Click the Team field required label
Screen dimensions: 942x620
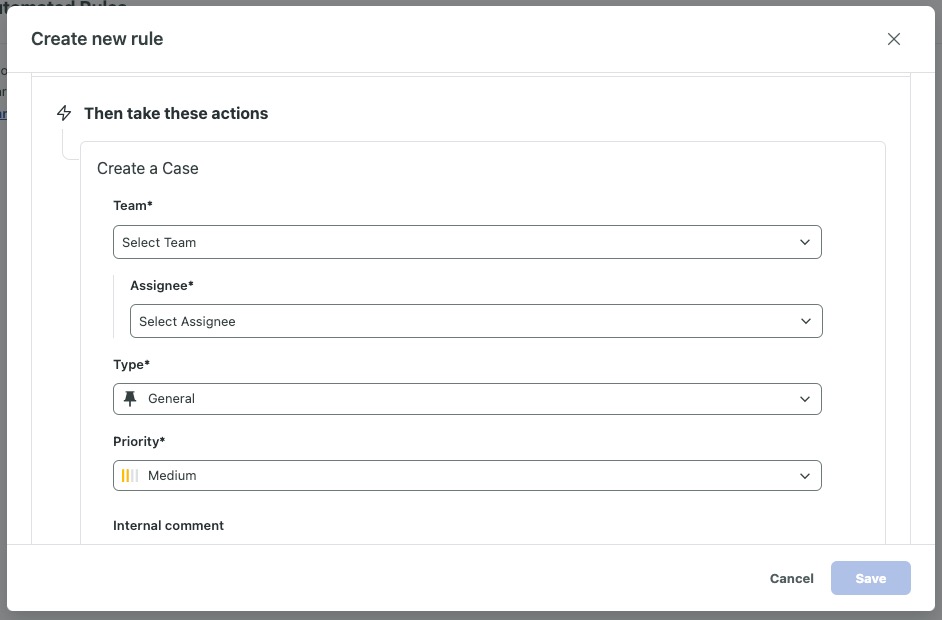coord(133,205)
